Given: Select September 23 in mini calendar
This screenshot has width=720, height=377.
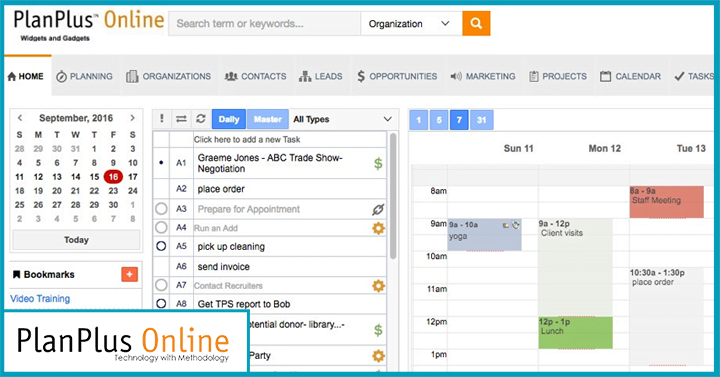Looking at the screenshot, I should pyautogui.click(x=113, y=191).
